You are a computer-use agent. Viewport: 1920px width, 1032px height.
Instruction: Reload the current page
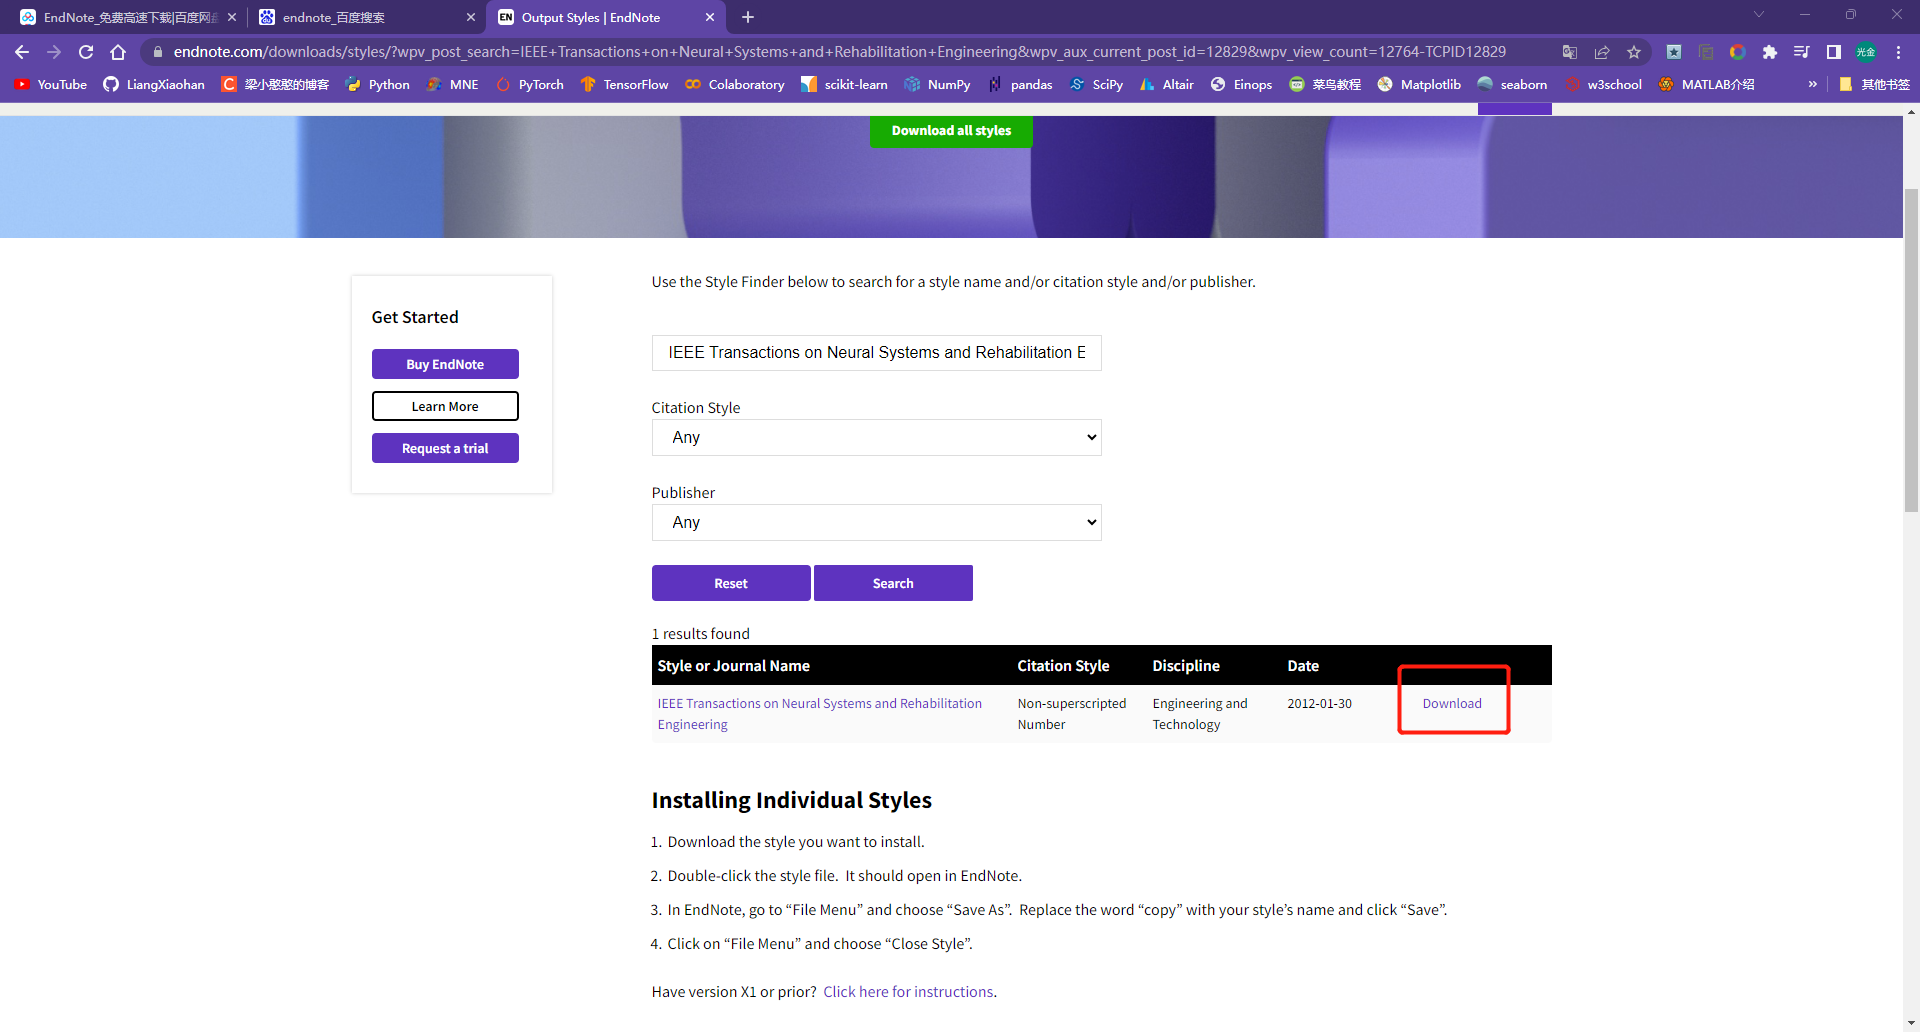pyautogui.click(x=86, y=52)
